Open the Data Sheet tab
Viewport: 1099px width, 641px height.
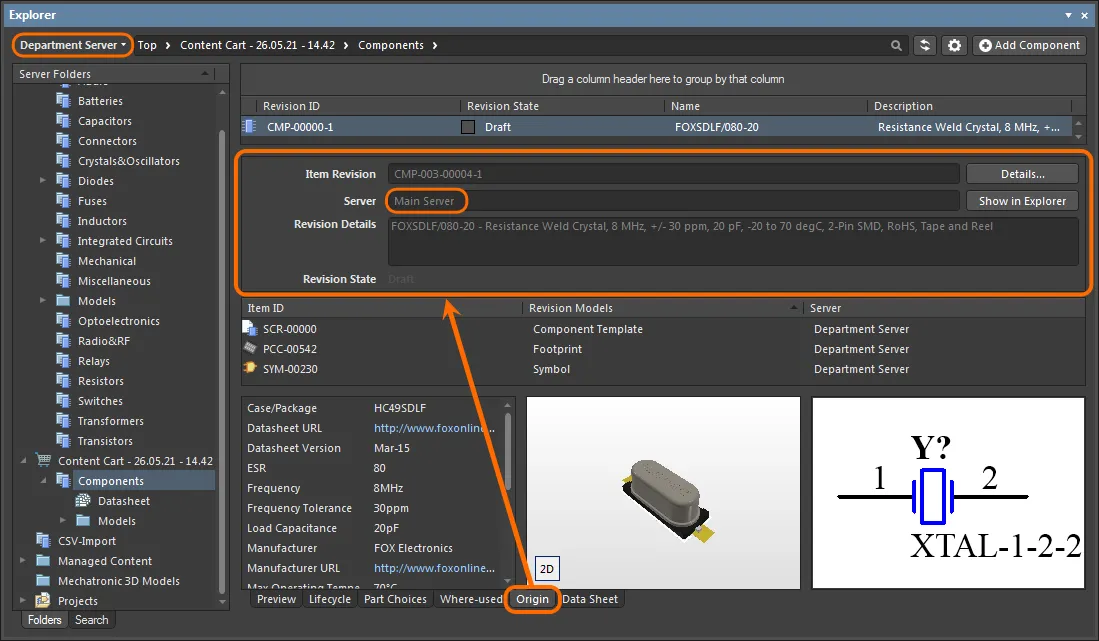pos(590,599)
